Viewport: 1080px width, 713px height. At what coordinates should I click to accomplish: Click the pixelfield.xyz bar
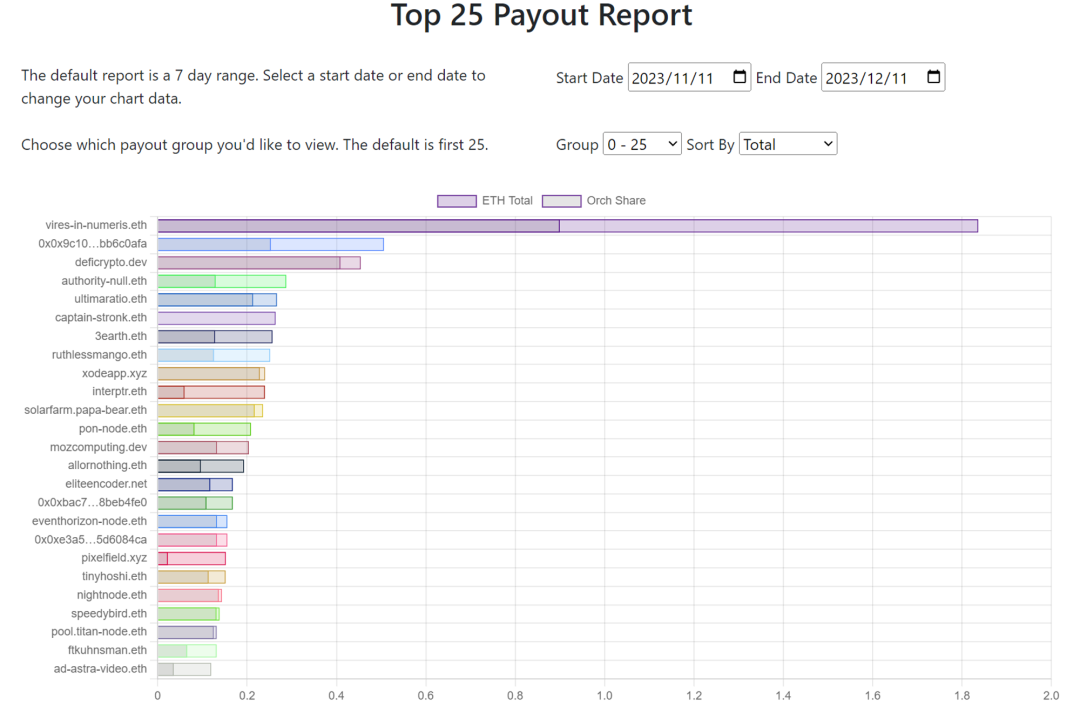pyautogui.click(x=191, y=558)
